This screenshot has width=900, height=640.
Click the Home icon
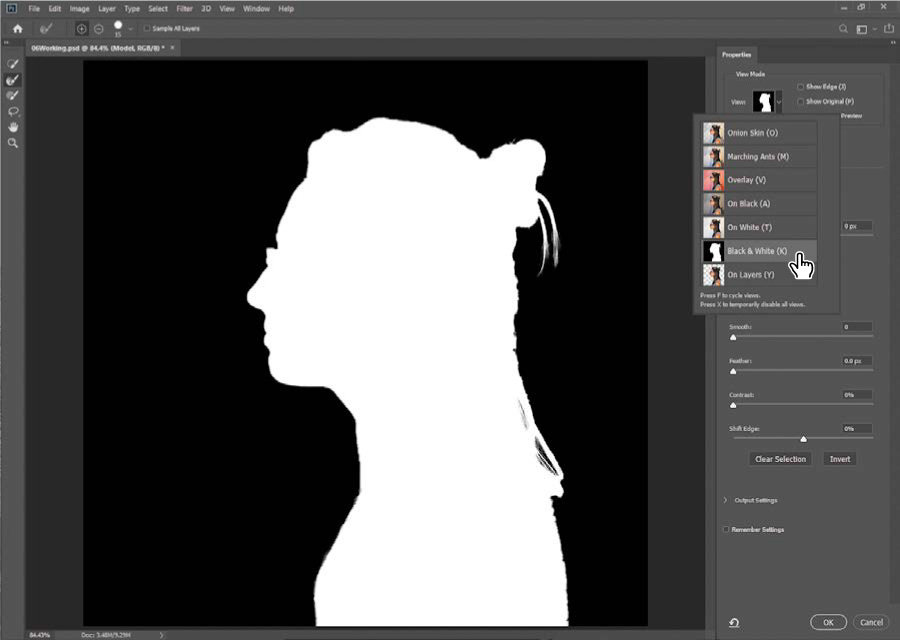(x=17, y=29)
